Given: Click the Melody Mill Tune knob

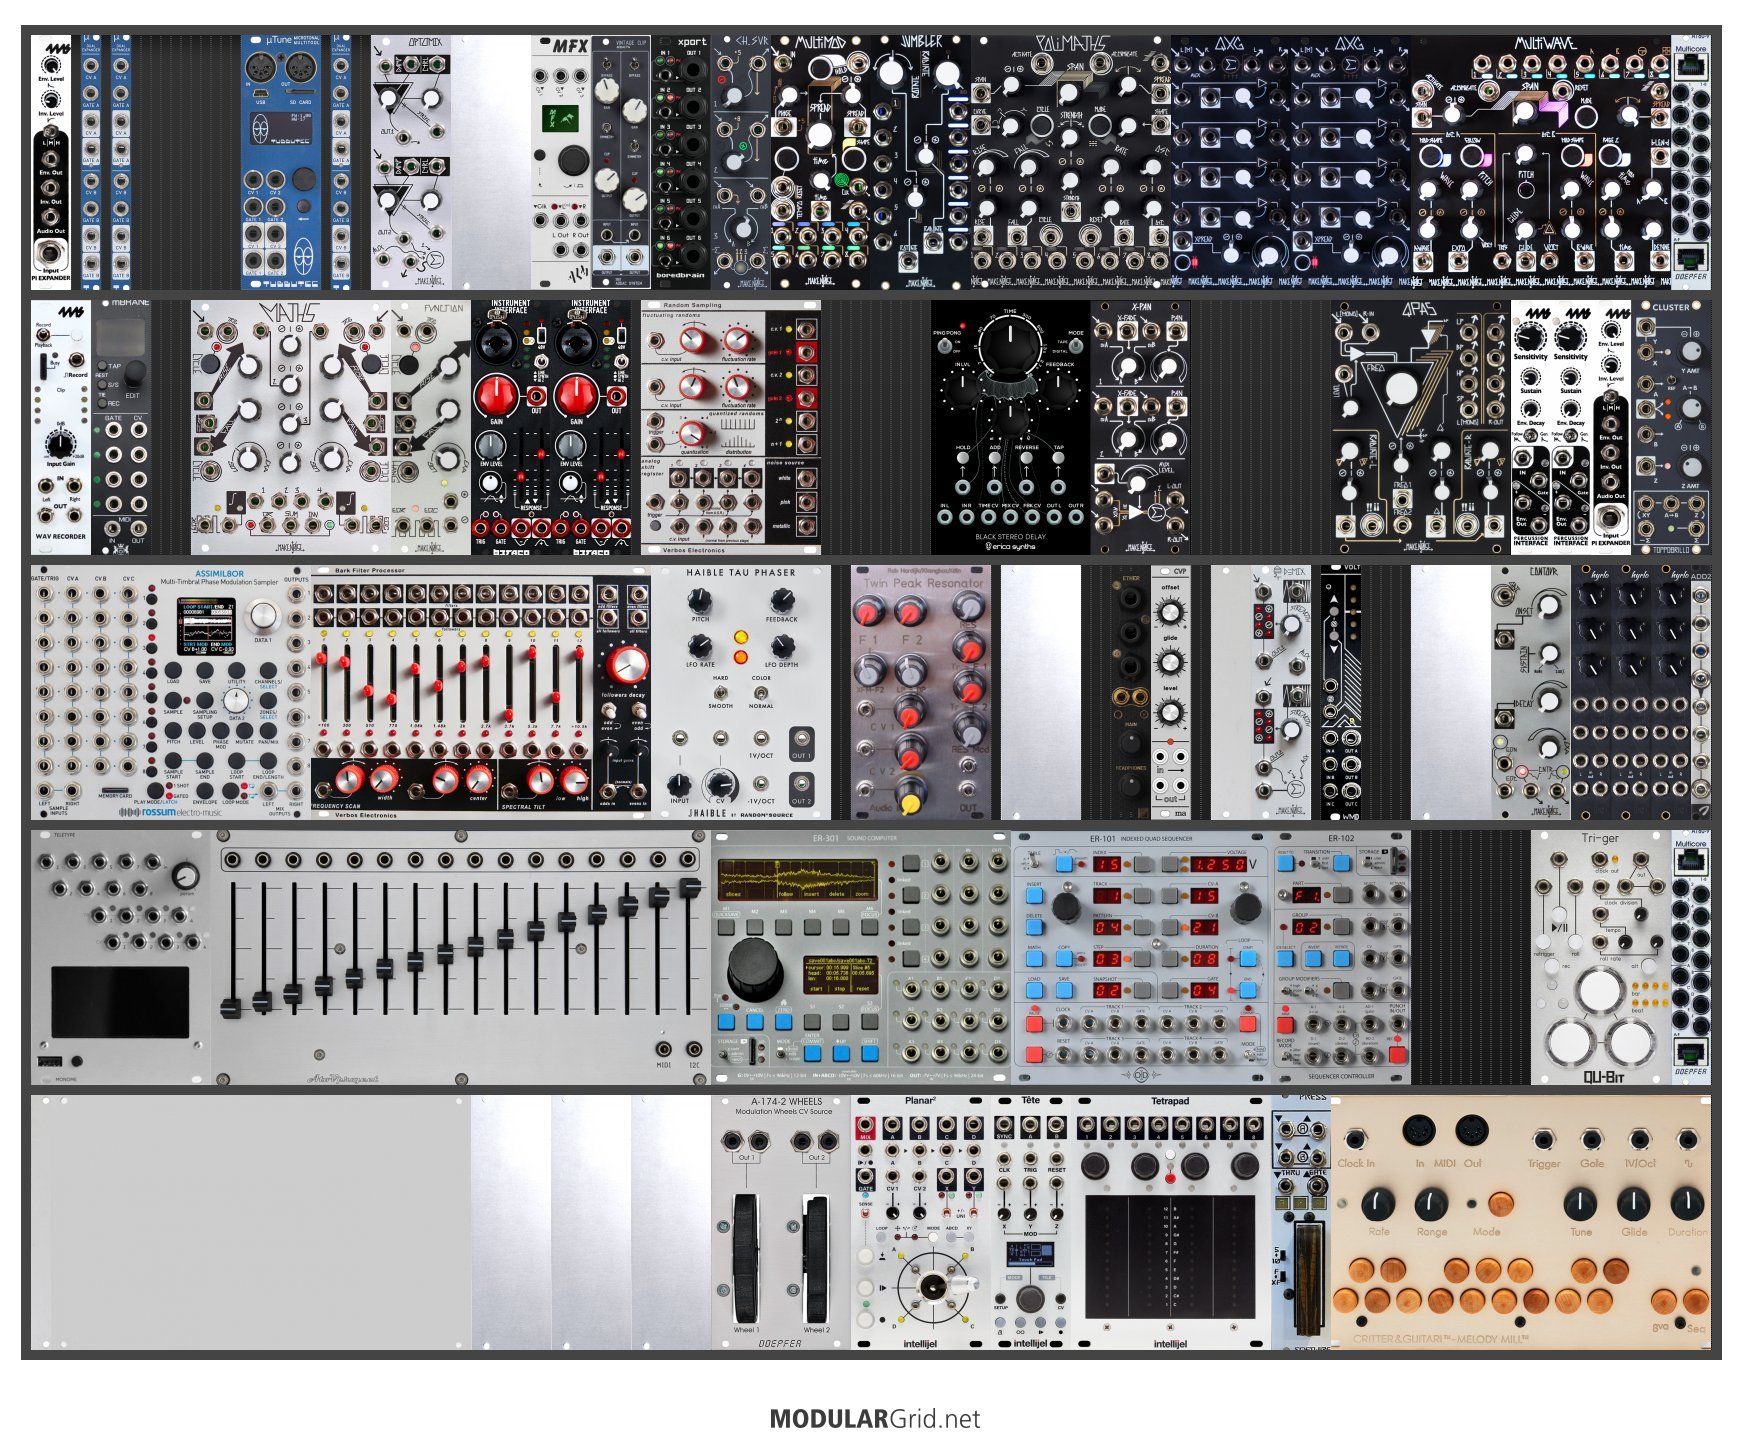Looking at the screenshot, I should 1580,1204.
